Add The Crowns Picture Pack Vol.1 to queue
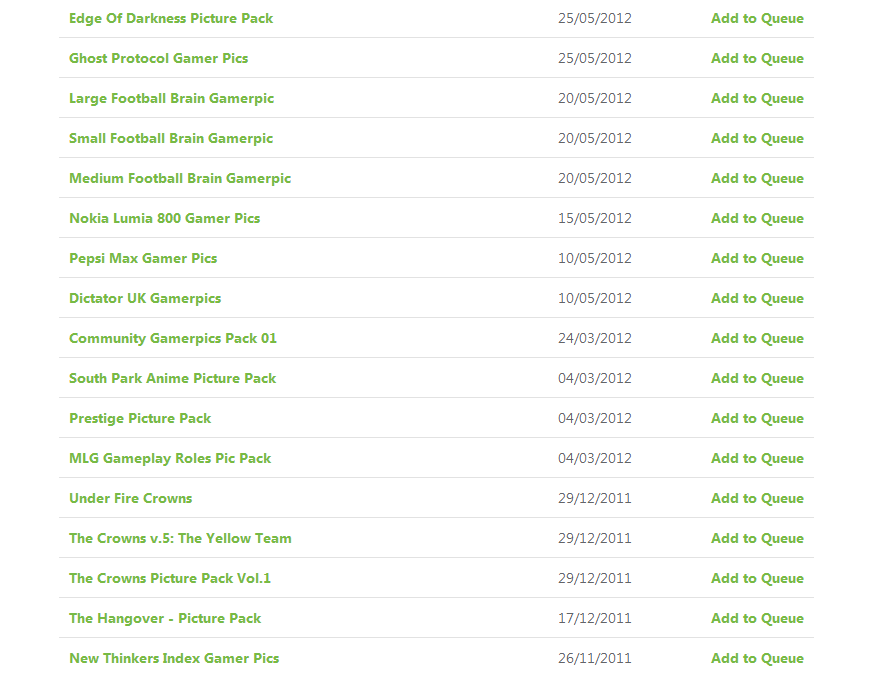This screenshot has width=895, height=676. coord(757,578)
